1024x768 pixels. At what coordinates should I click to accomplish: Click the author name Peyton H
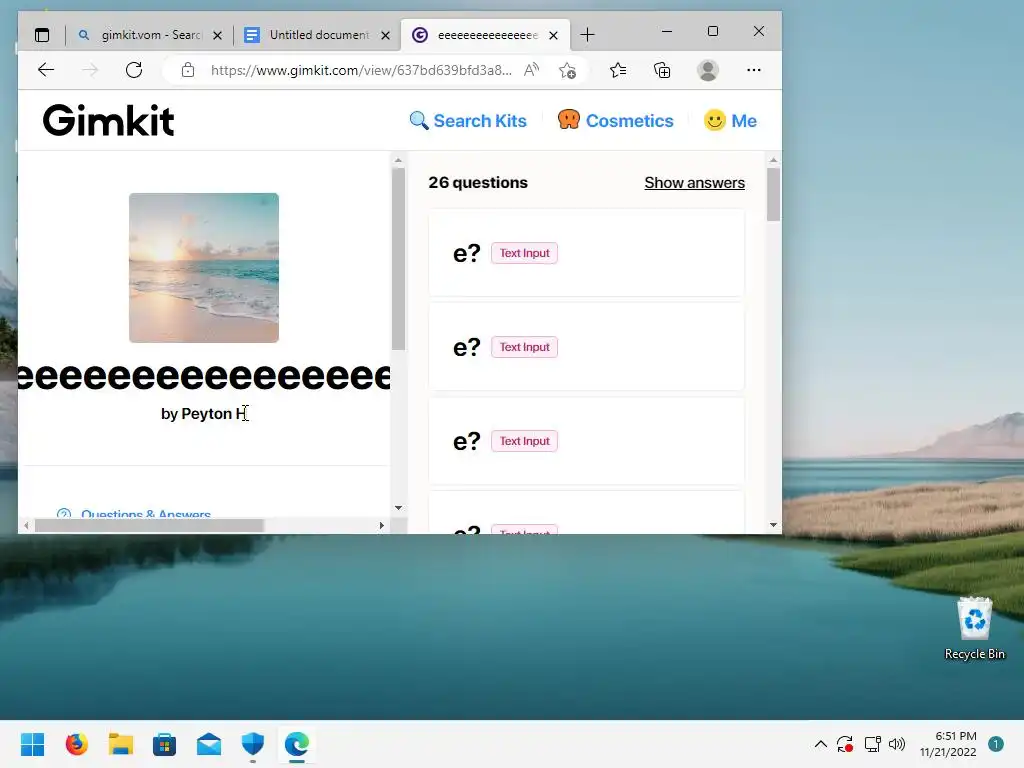pos(215,413)
